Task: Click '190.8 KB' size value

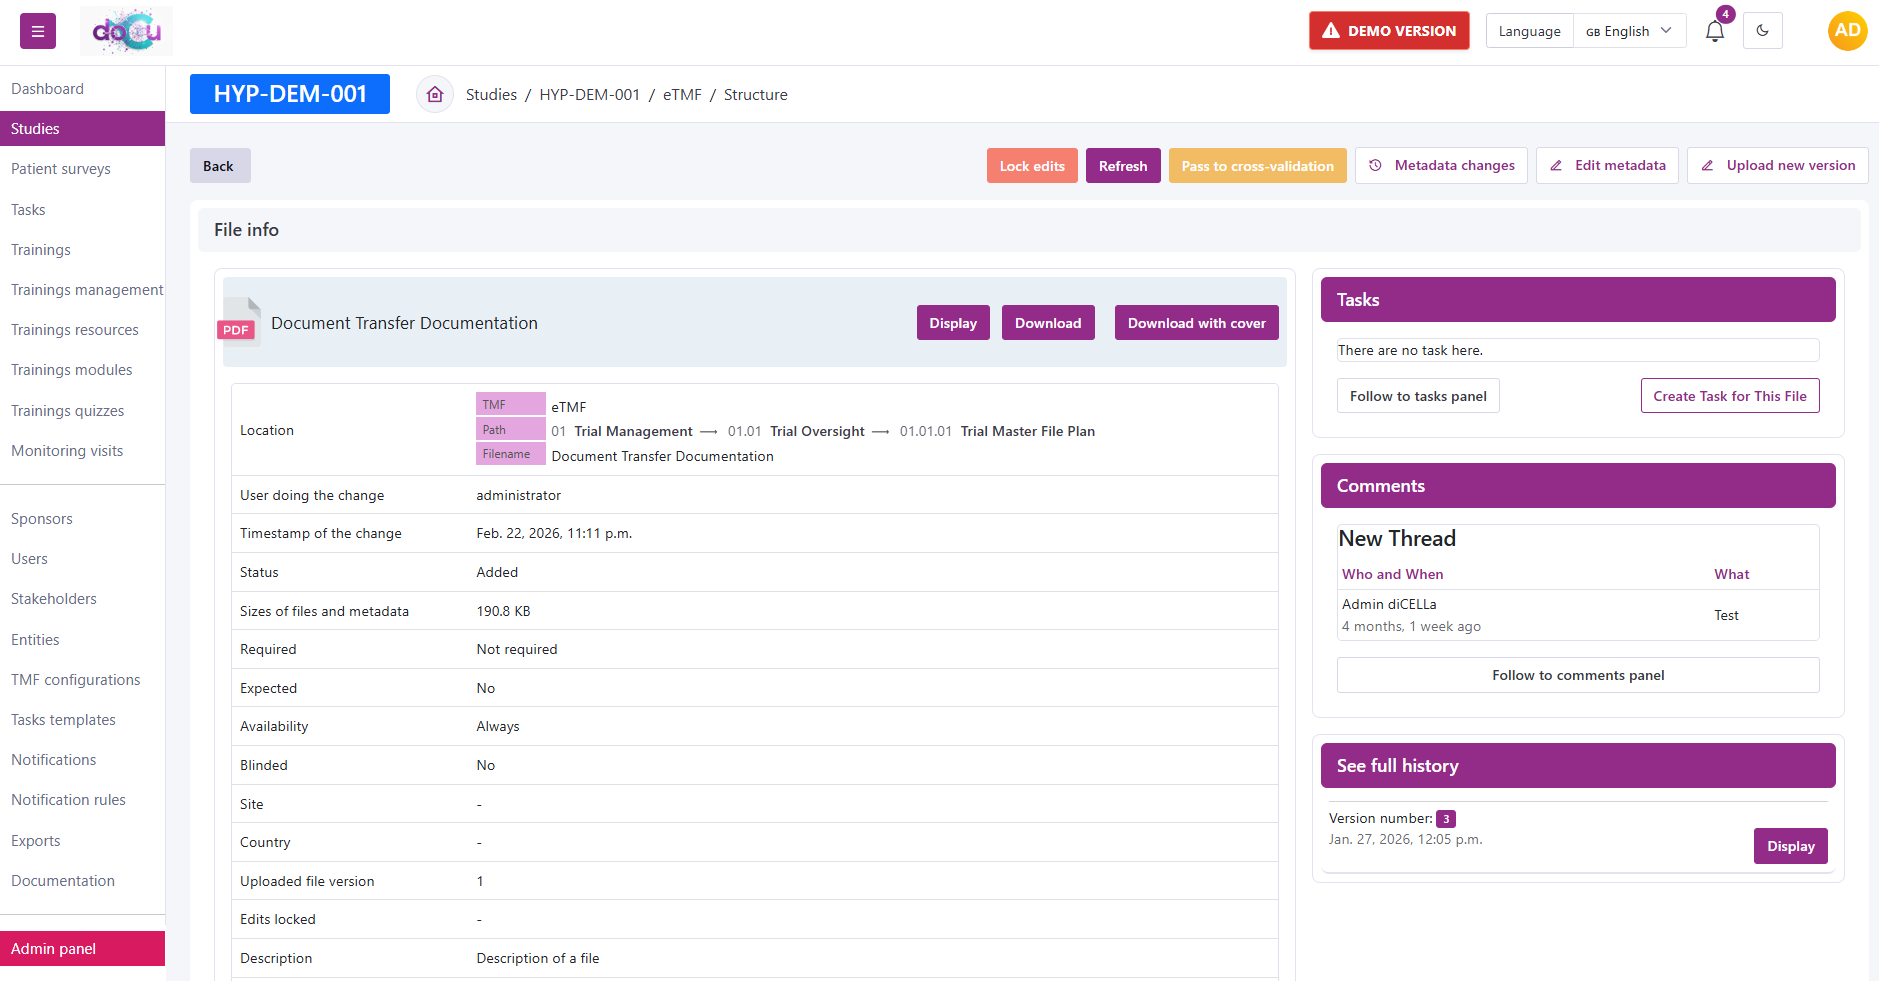Action: pyautogui.click(x=503, y=612)
